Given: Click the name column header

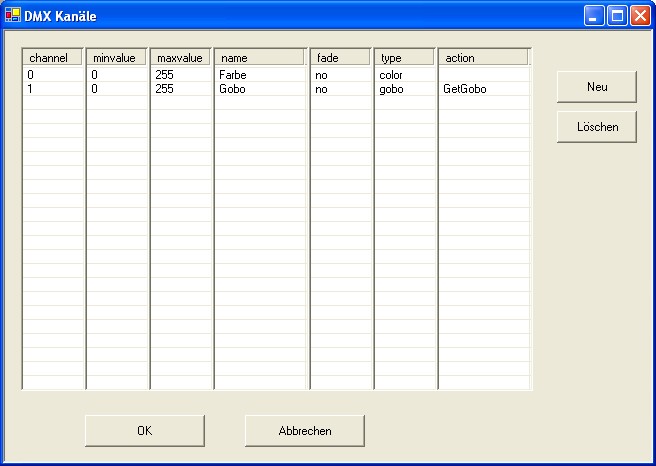Looking at the screenshot, I should click(x=259, y=58).
